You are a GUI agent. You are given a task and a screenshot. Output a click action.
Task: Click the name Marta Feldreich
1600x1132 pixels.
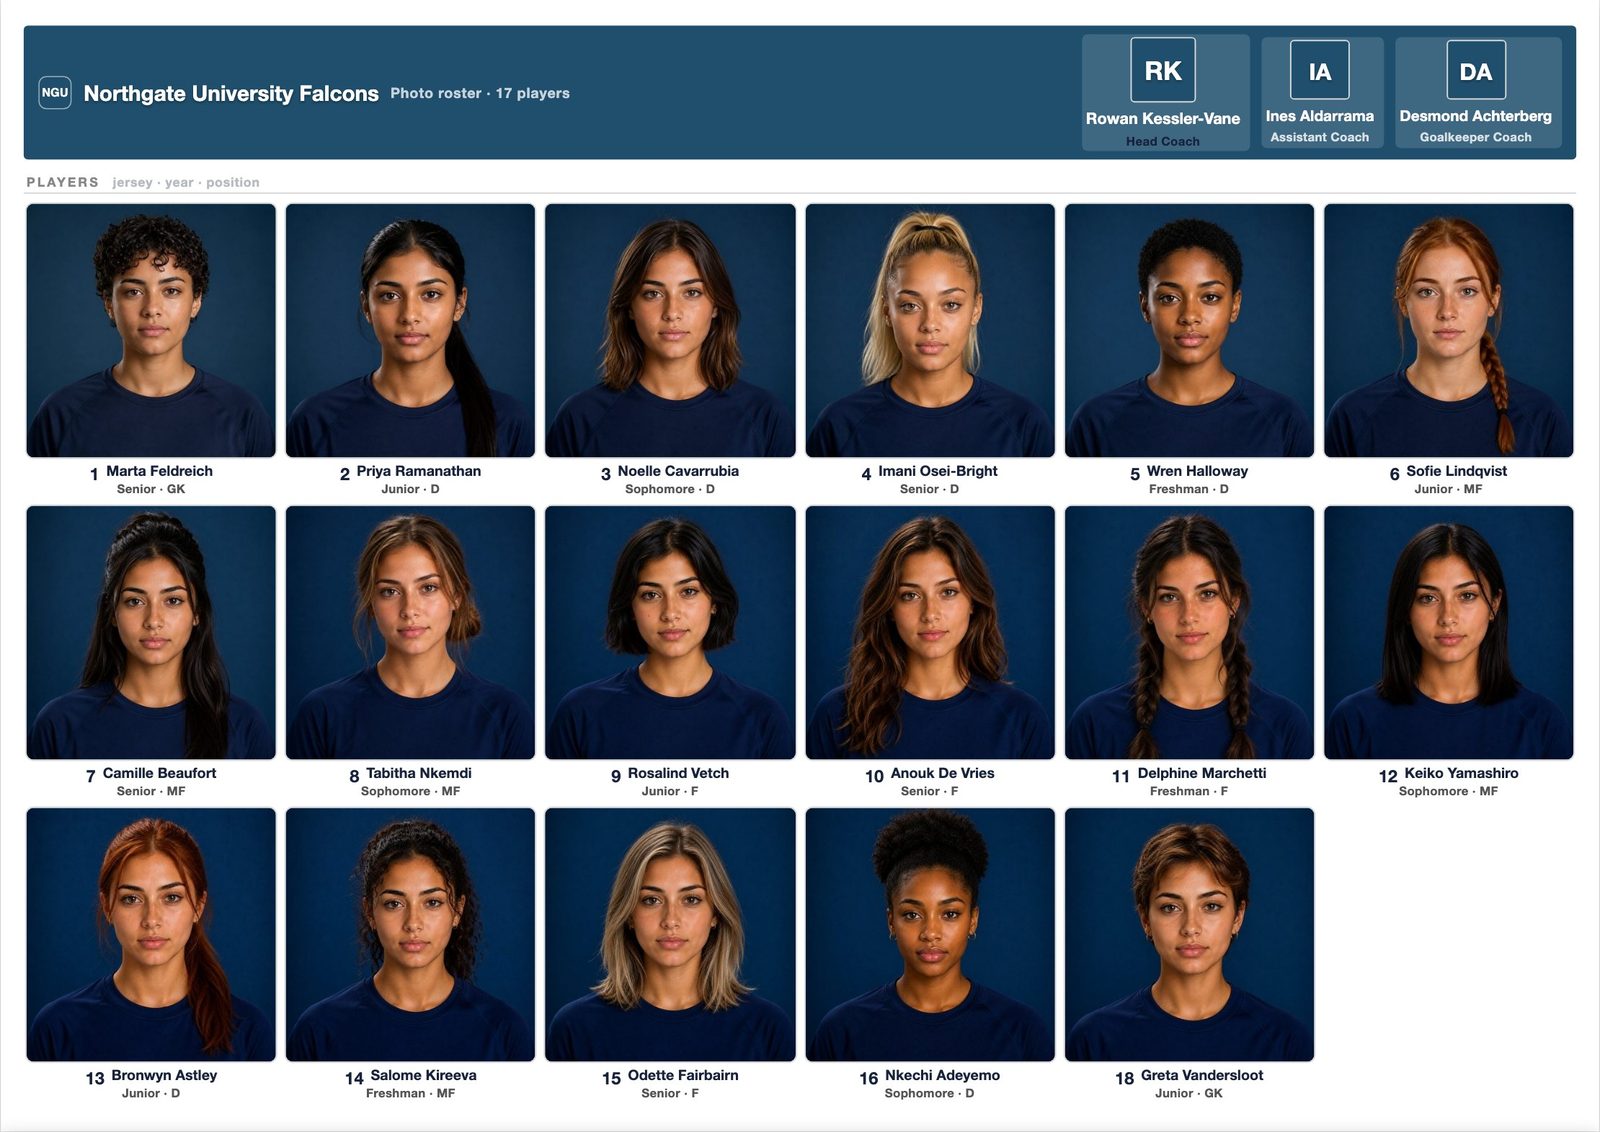point(160,471)
